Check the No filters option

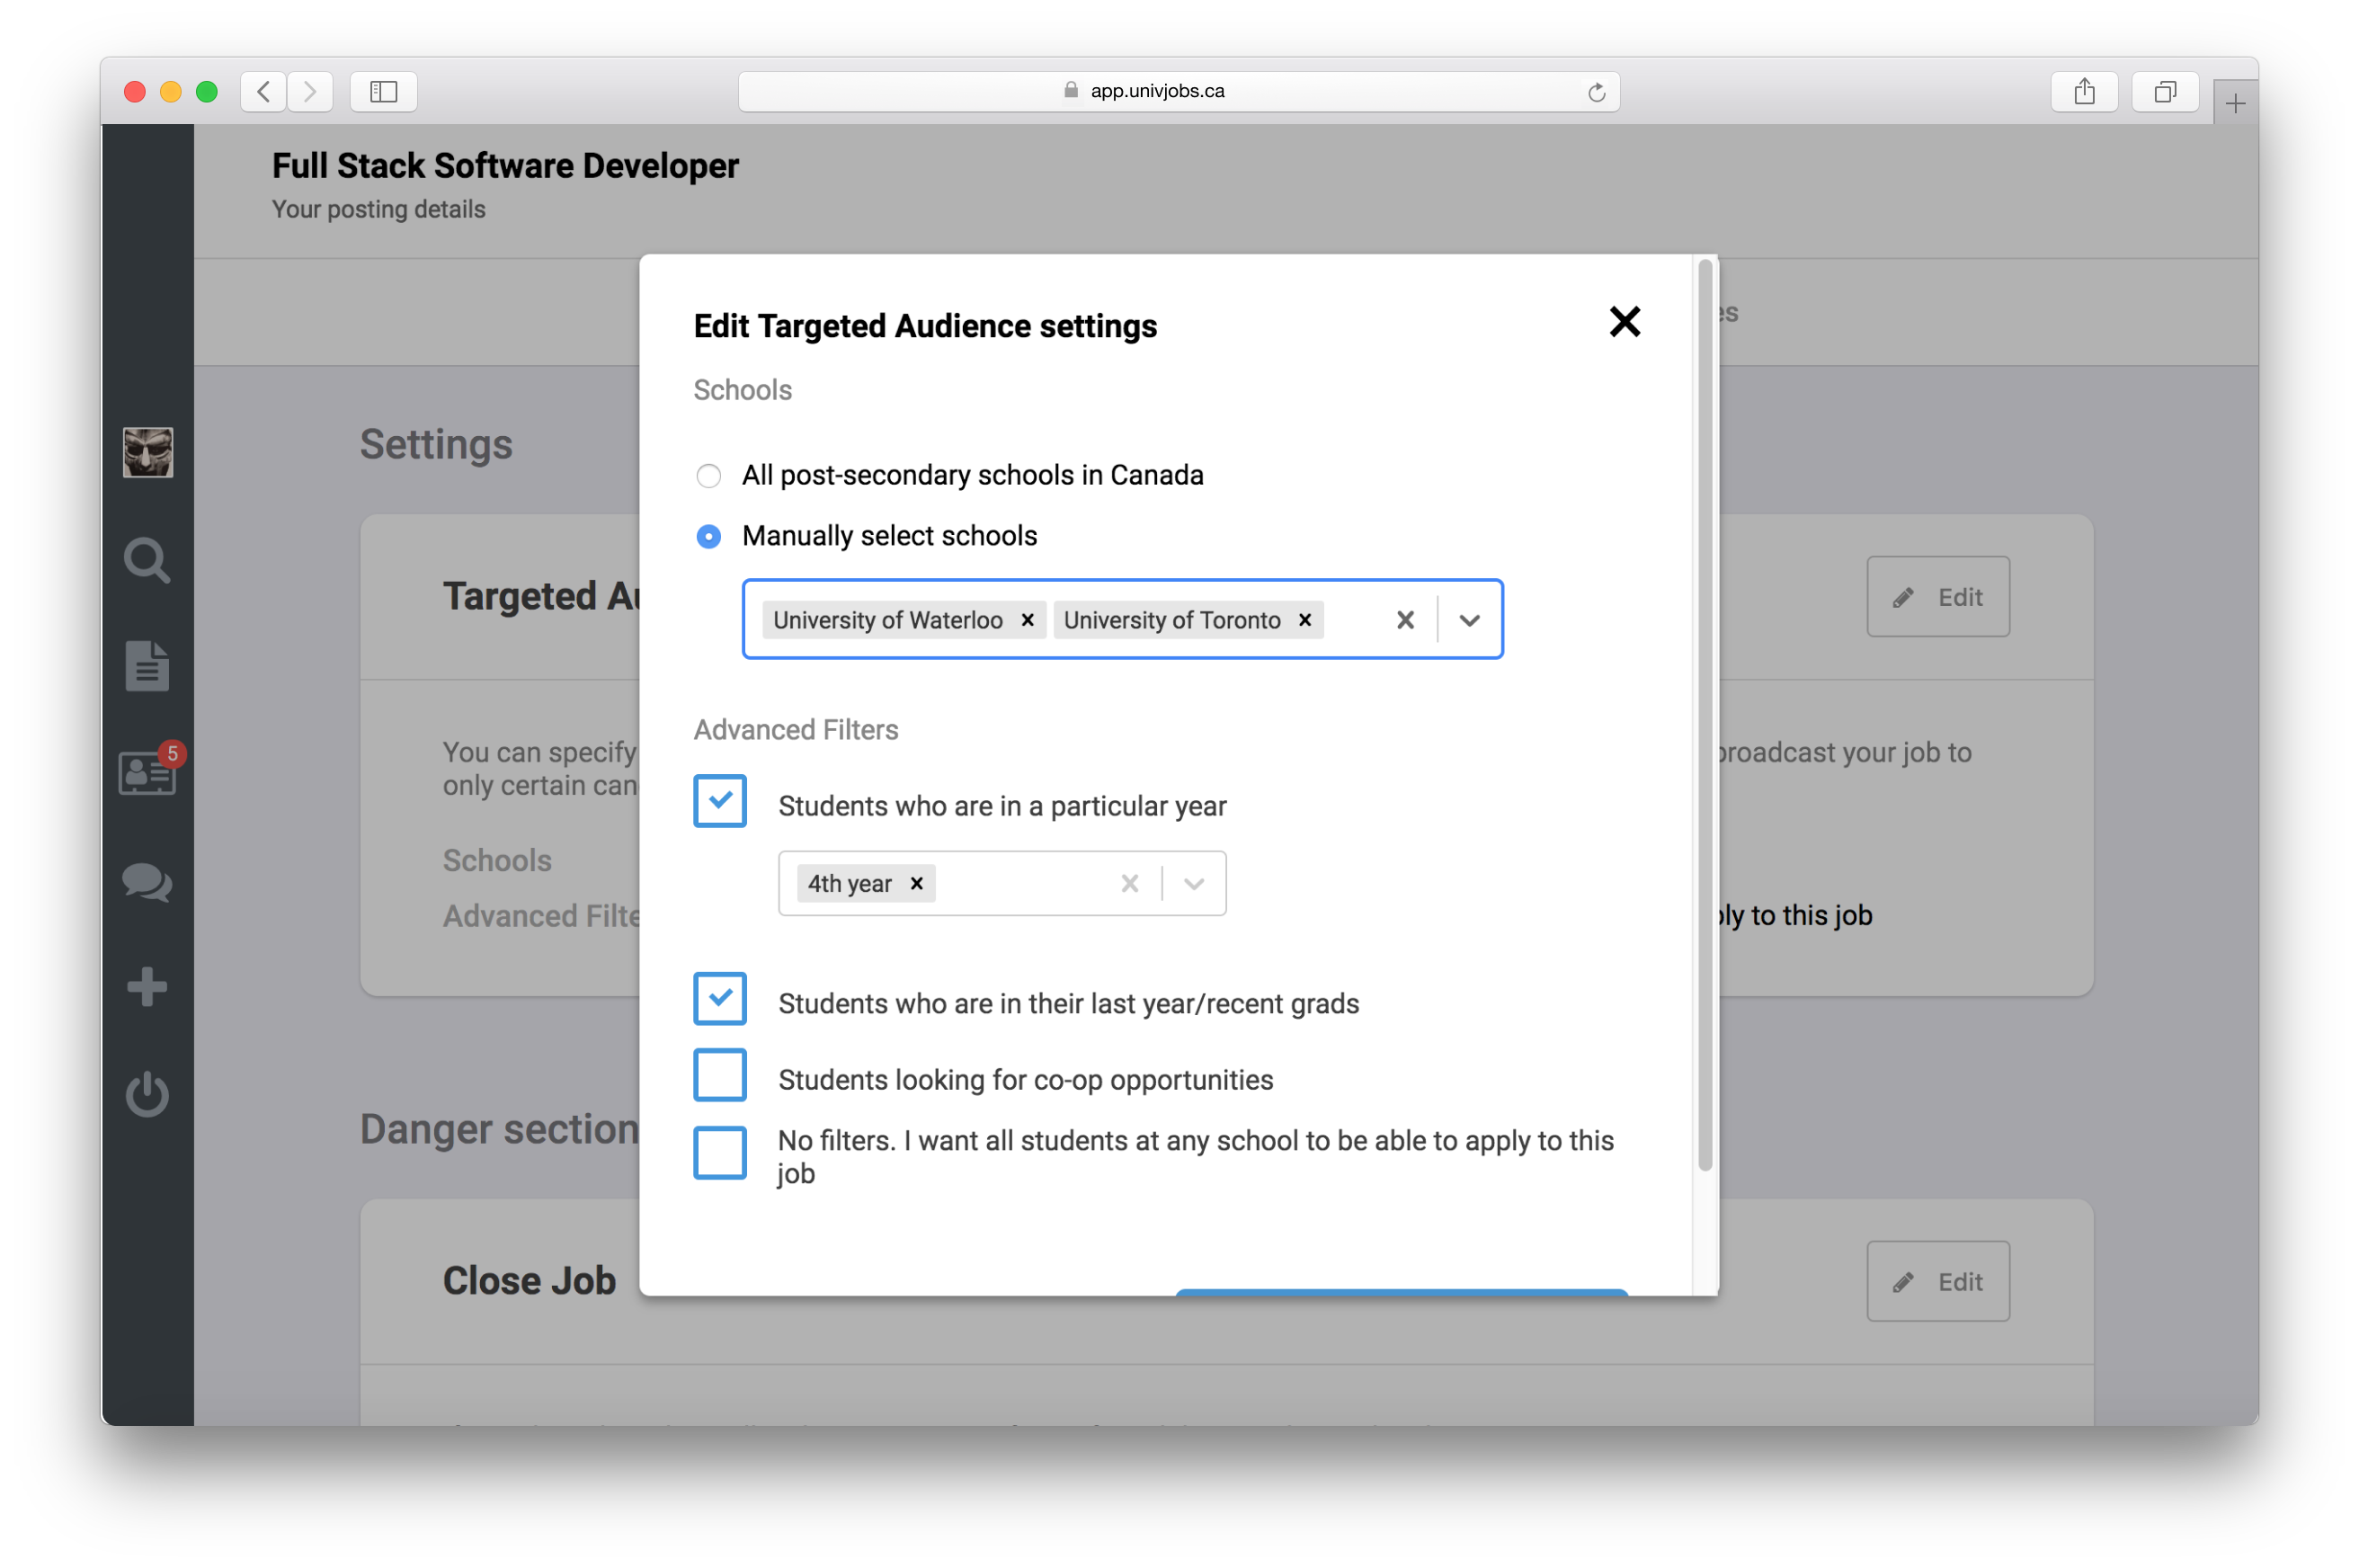tap(720, 1153)
